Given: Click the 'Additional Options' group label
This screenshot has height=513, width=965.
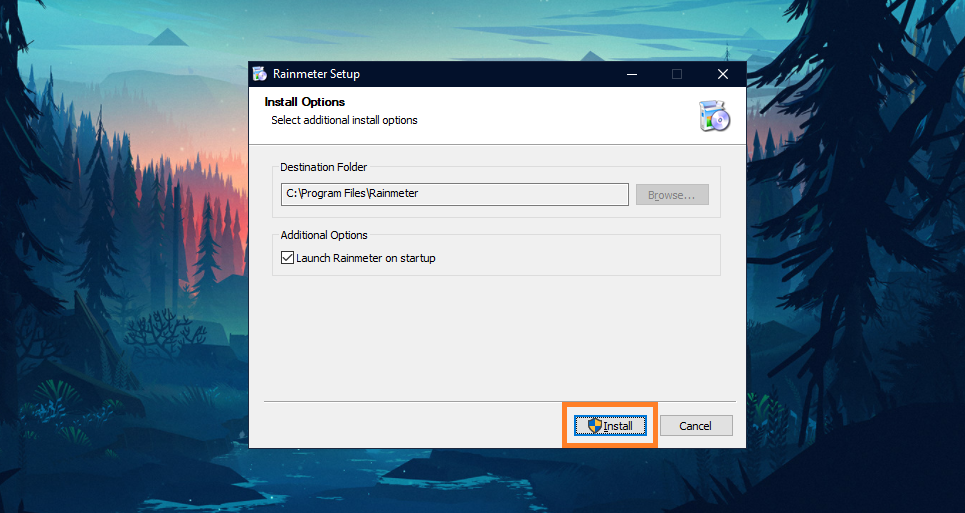Looking at the screenshot, I should click(x=324, y=235).
